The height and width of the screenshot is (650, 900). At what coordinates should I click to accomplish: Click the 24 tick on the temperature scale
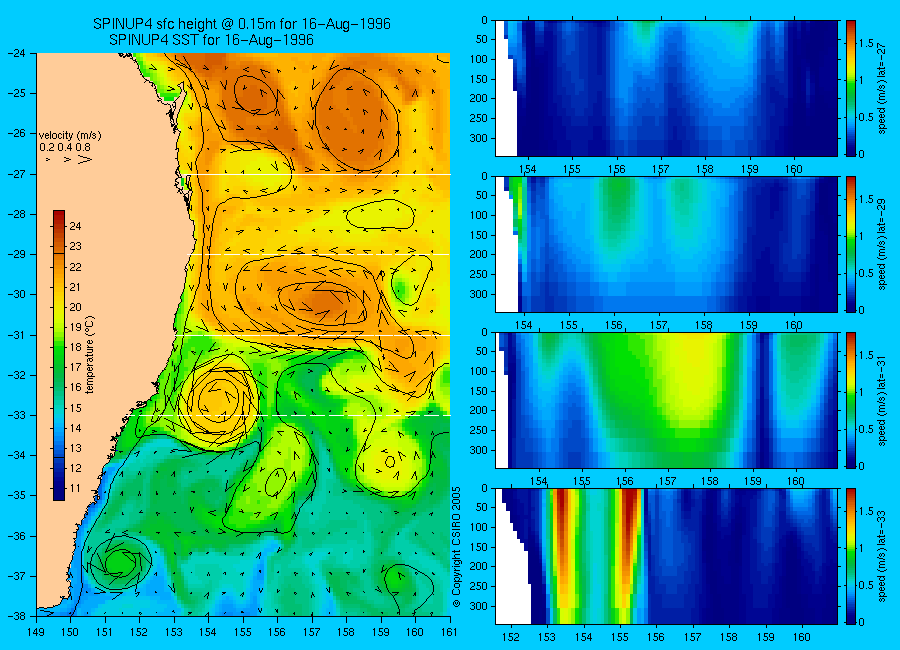tap(75, 226)
